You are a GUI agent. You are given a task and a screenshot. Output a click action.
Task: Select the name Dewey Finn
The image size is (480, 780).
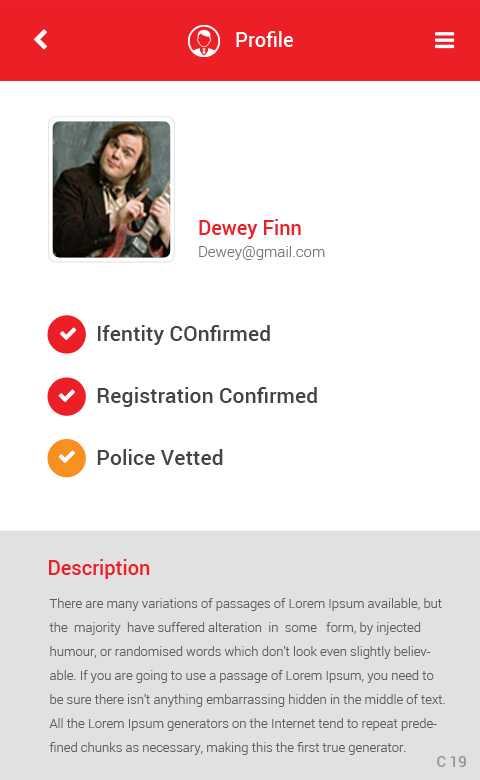(x=250, y=228)
